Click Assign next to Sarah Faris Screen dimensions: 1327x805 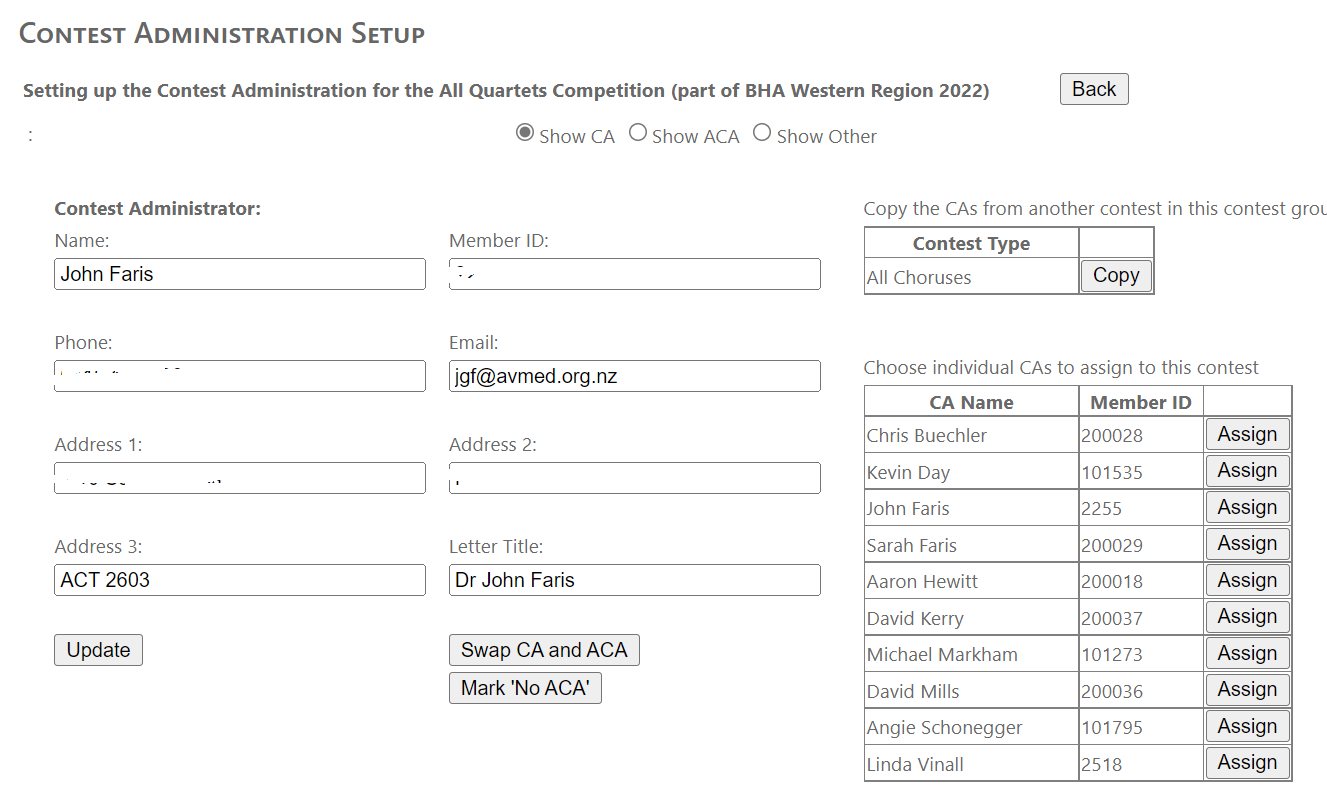[x=1247, y=544]
